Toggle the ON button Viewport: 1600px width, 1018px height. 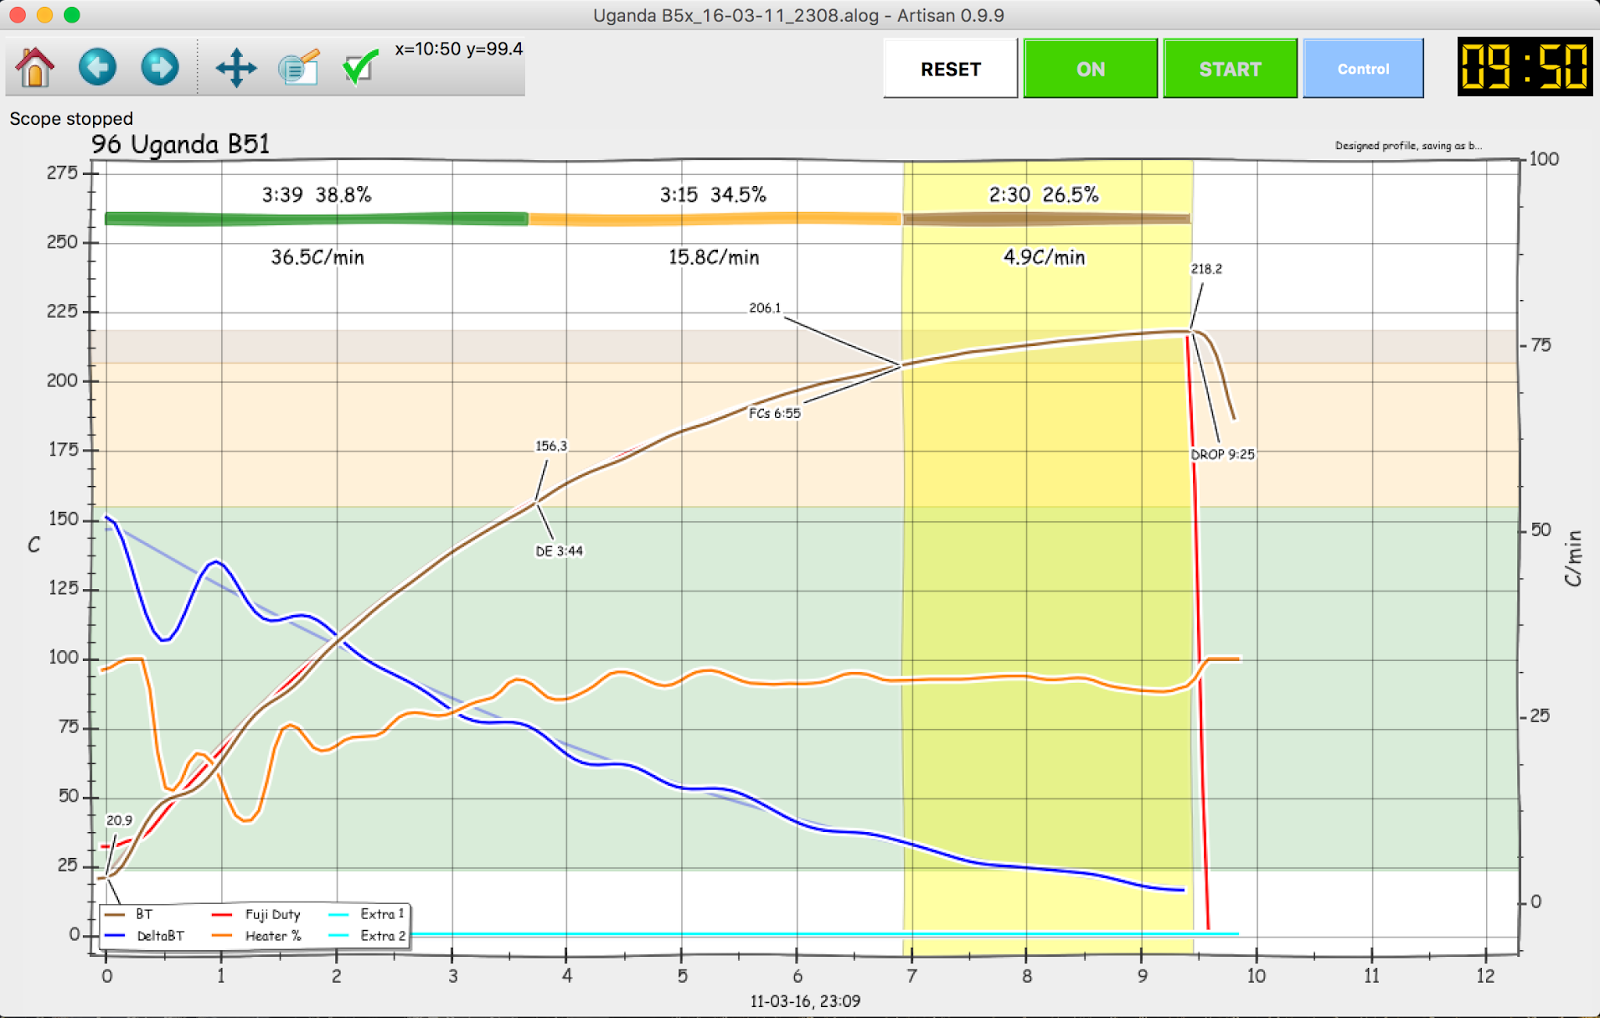[1089, 68]
